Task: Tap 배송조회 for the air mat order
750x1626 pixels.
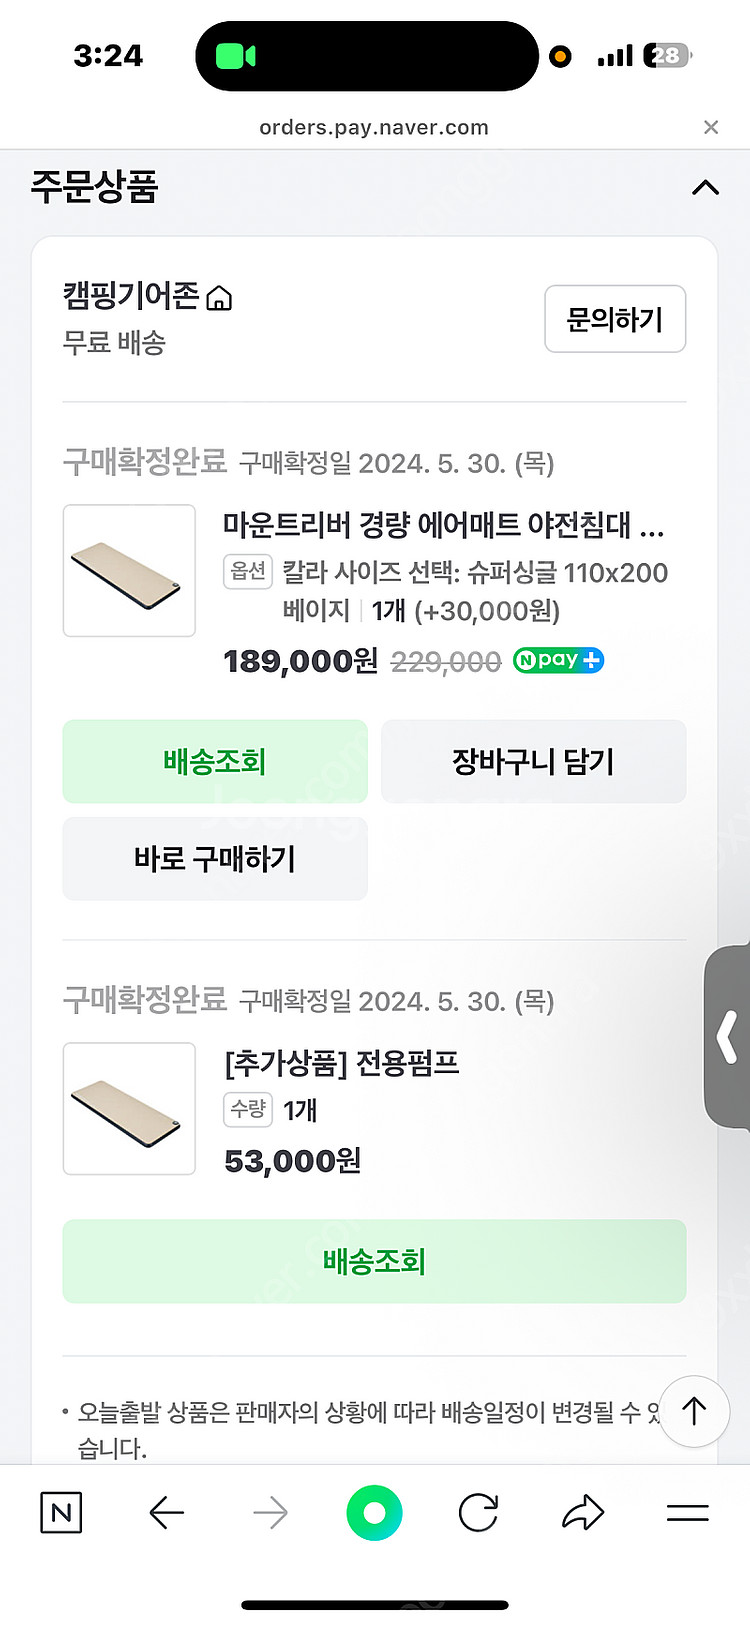Action: point(215,762)
